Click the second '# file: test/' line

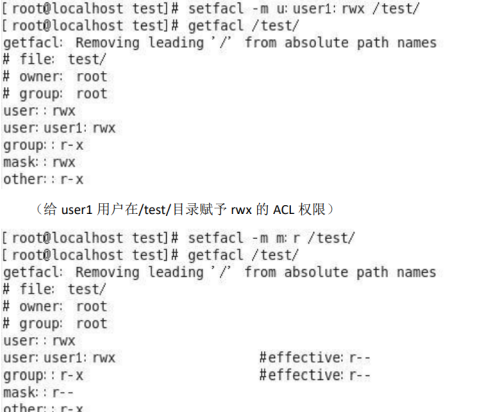[x=54, y=289]
